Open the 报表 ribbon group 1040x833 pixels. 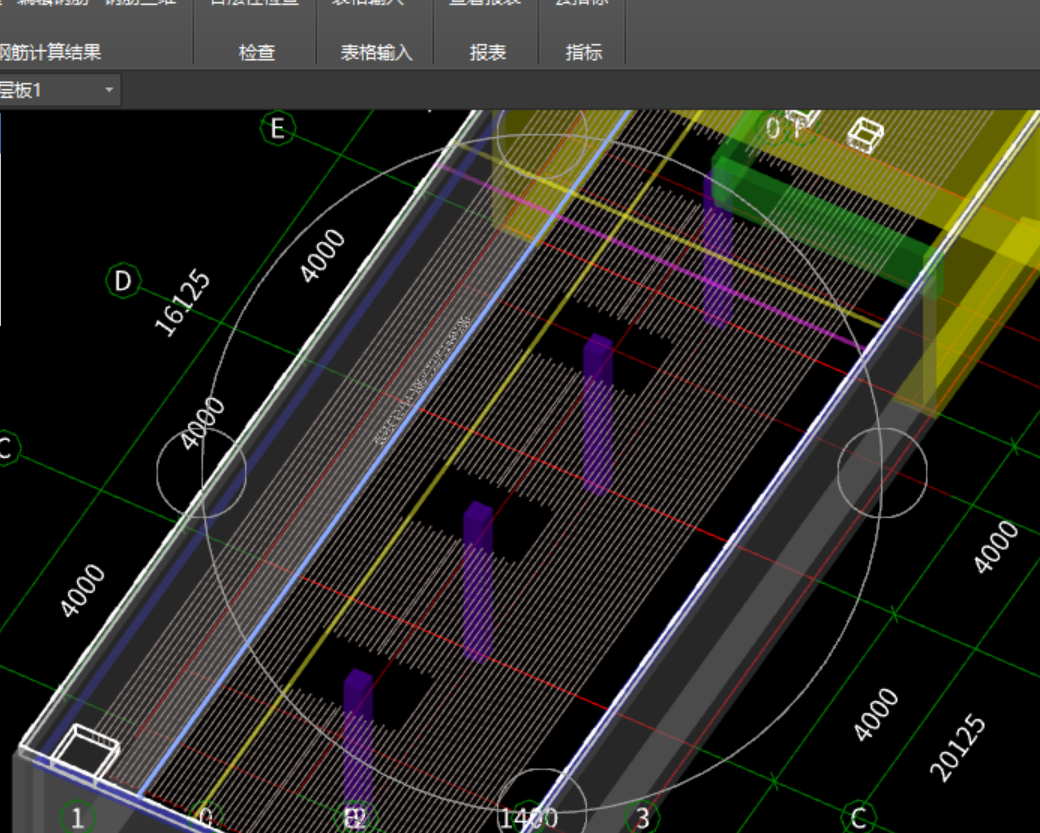point(488,53)
